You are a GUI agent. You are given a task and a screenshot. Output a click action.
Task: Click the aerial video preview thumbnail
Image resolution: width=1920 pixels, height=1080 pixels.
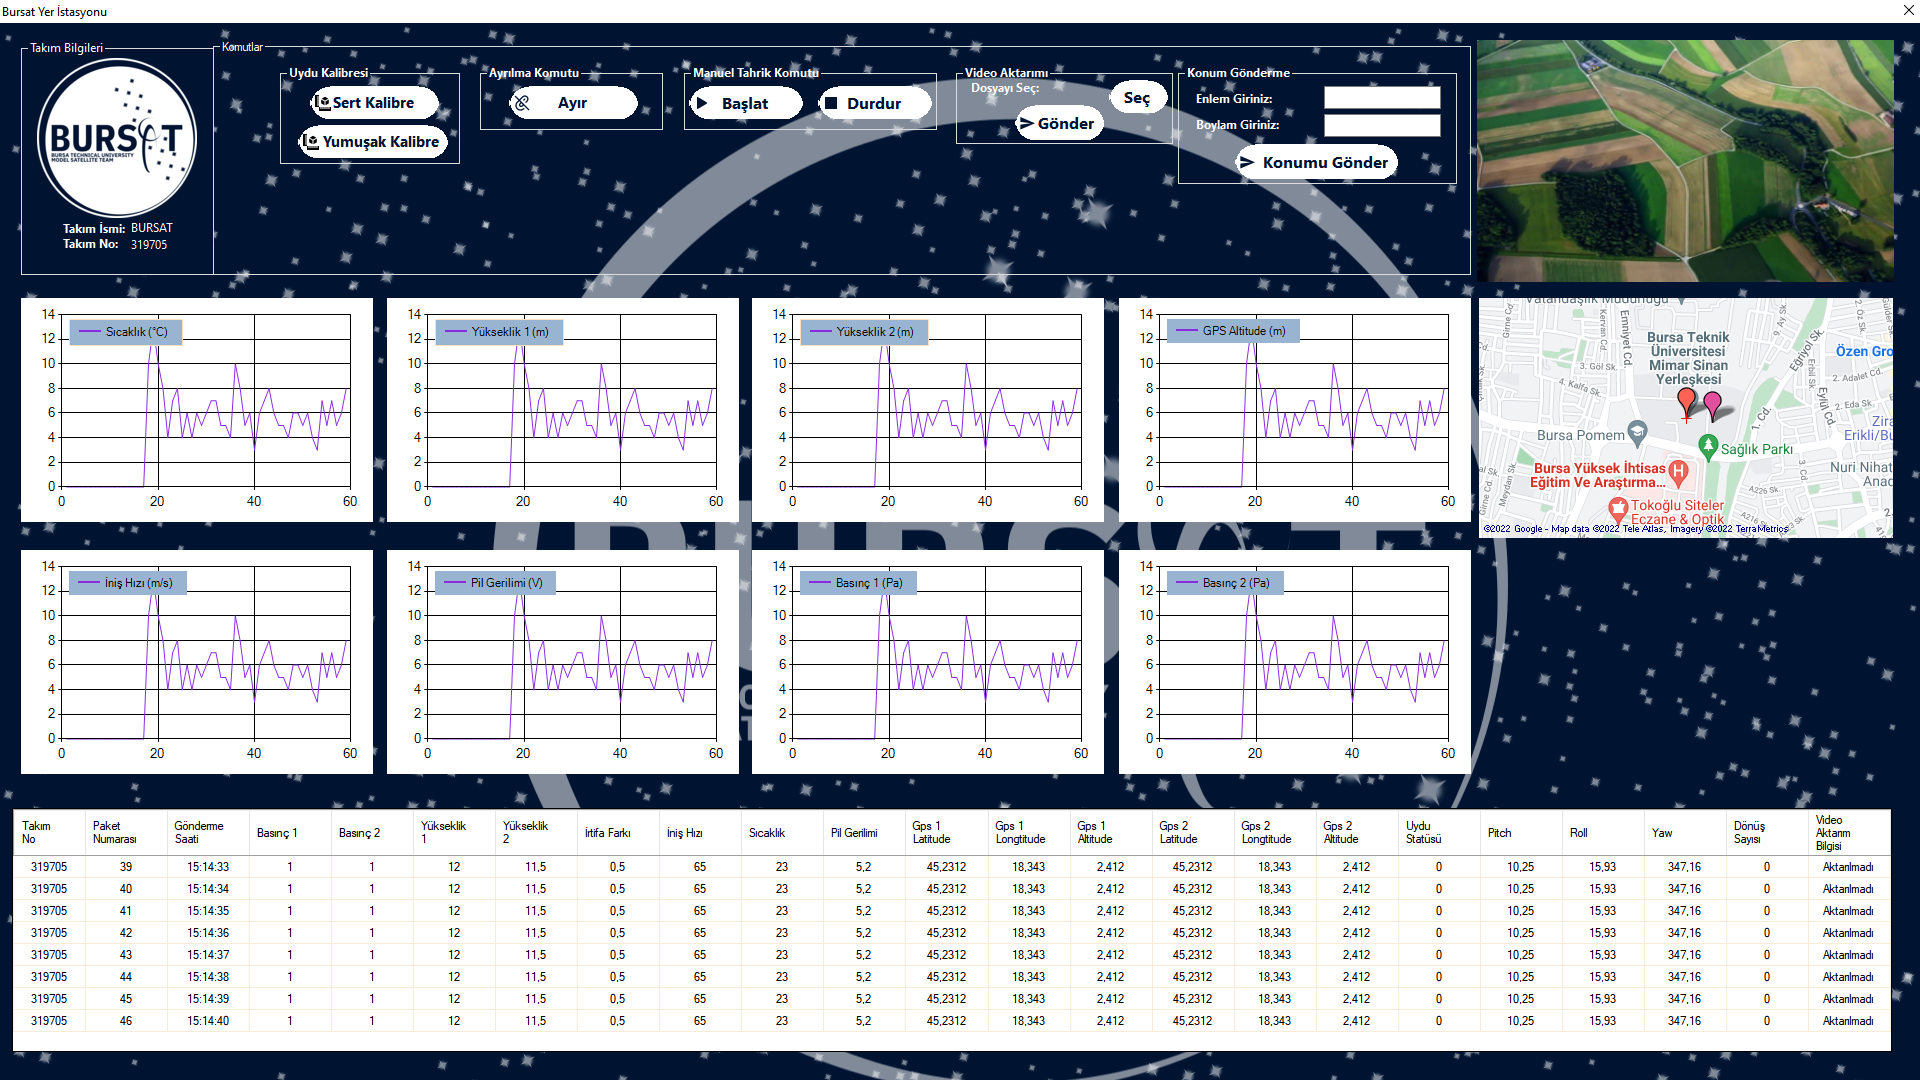coord(1684,160)
